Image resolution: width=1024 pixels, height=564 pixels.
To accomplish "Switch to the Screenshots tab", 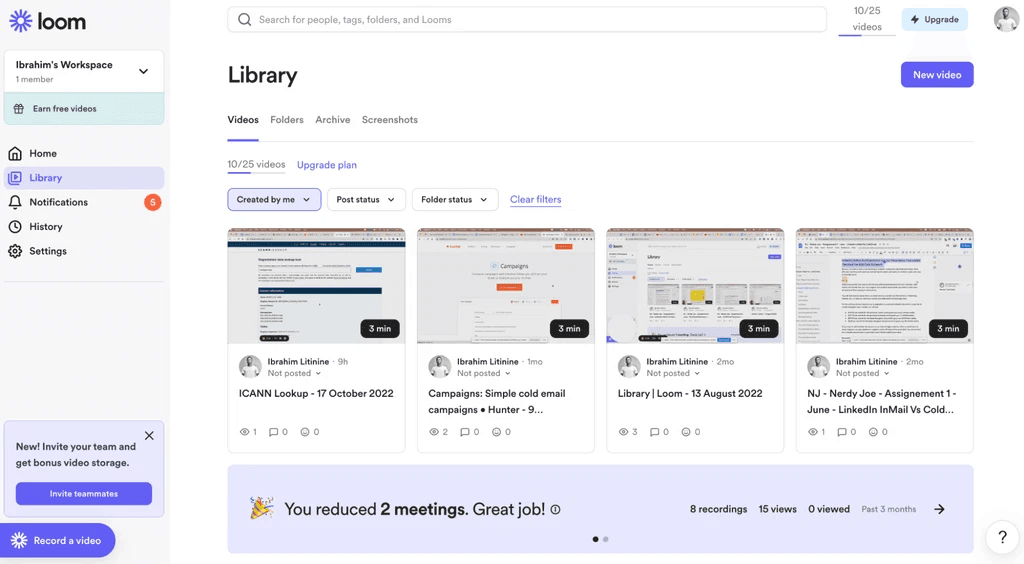I will point(390,120).
